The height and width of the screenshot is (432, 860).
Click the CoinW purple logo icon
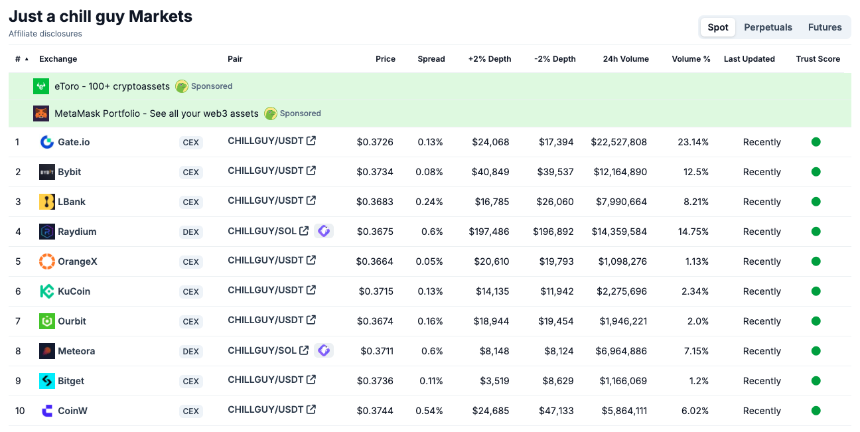click(x=47, y=411)
